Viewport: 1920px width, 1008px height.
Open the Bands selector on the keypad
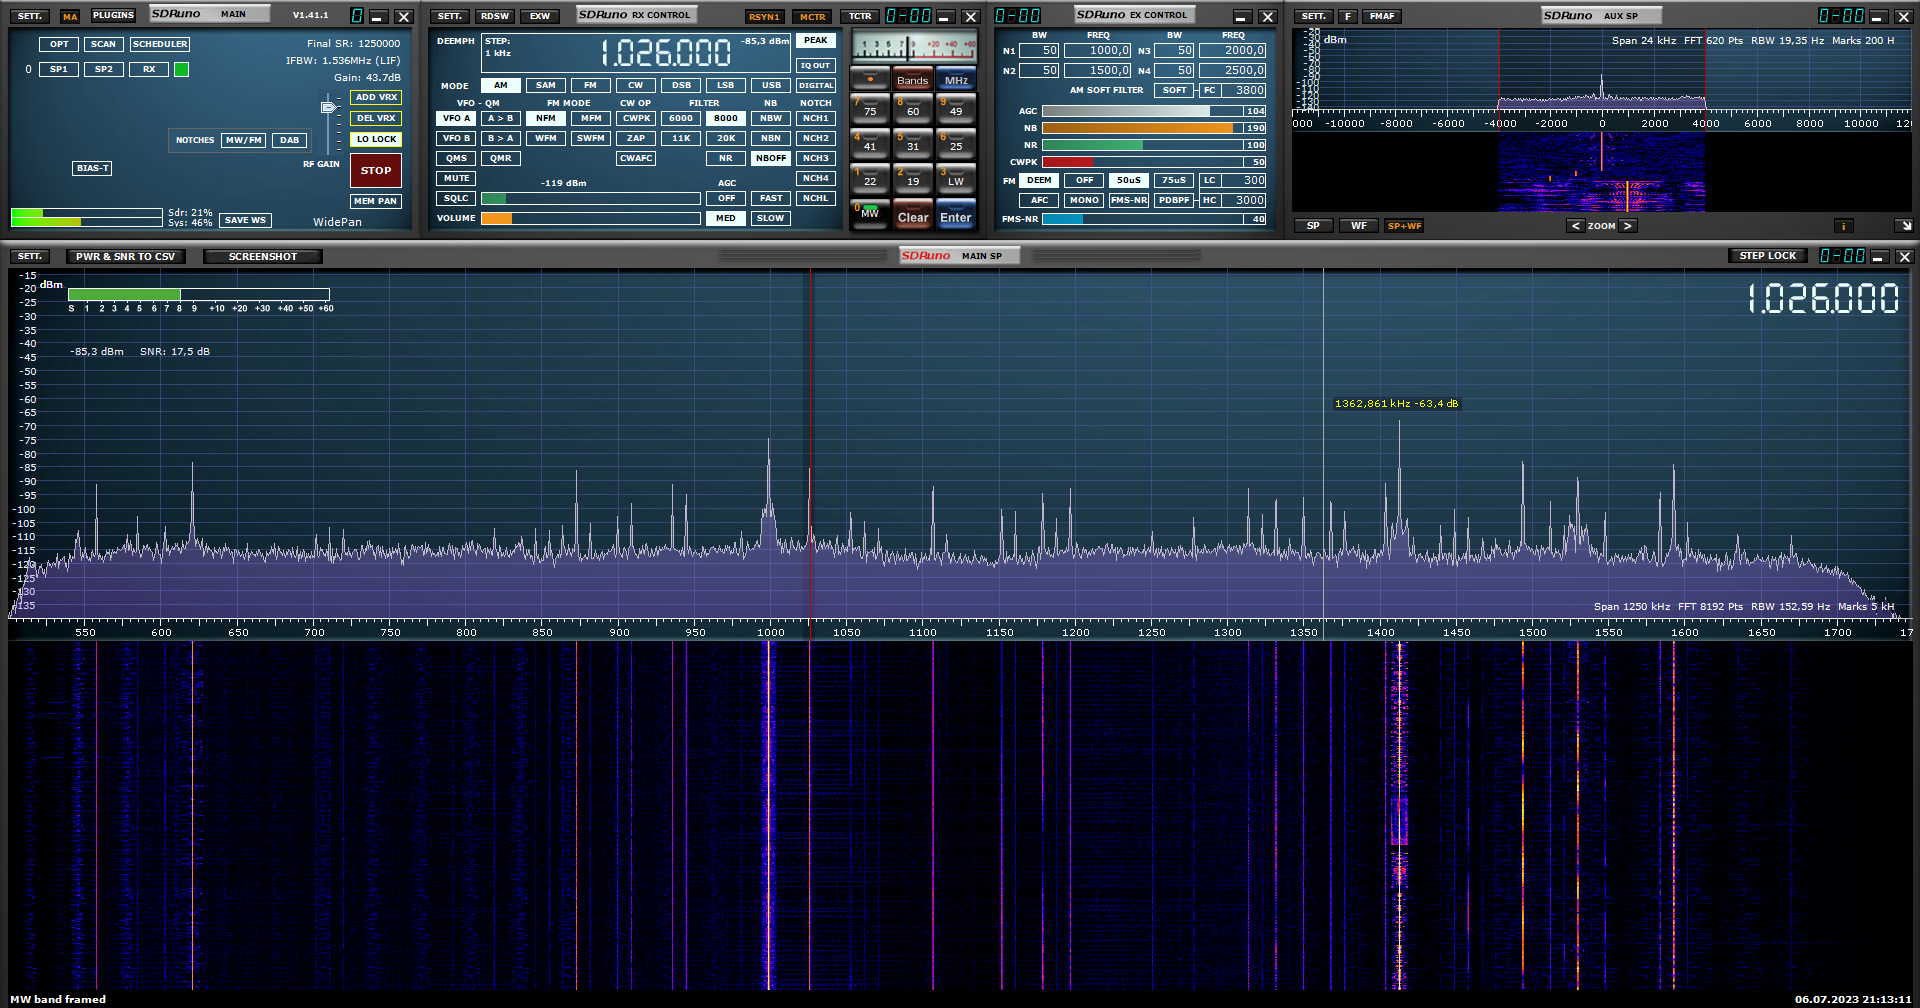point(912,80)
